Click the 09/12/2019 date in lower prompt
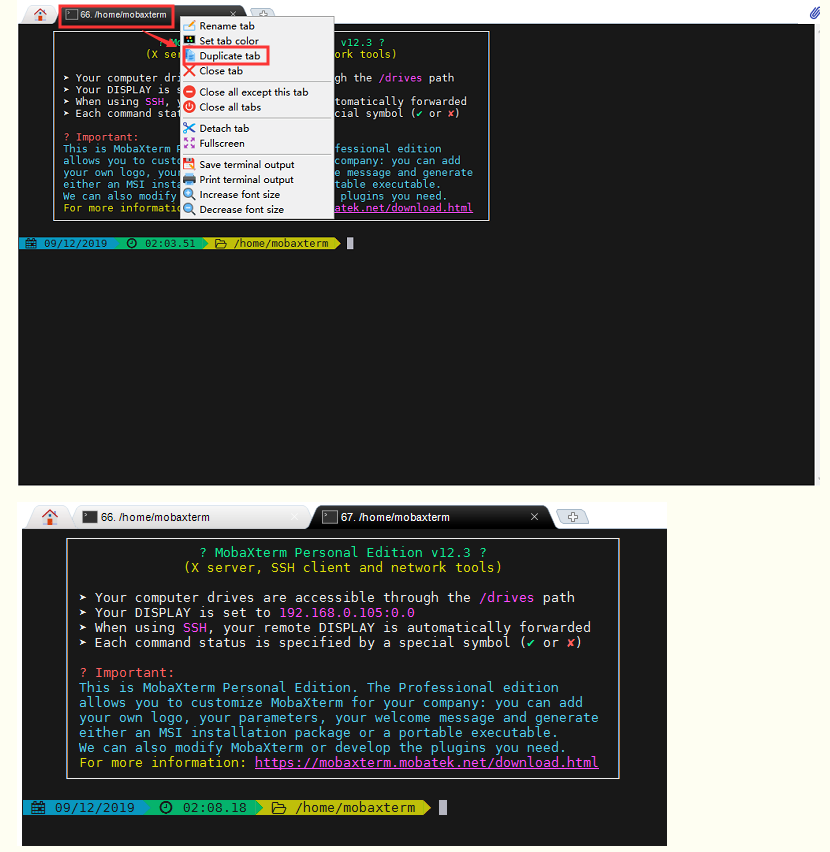This screenshot has height=852, width=830. click(95, 807)
